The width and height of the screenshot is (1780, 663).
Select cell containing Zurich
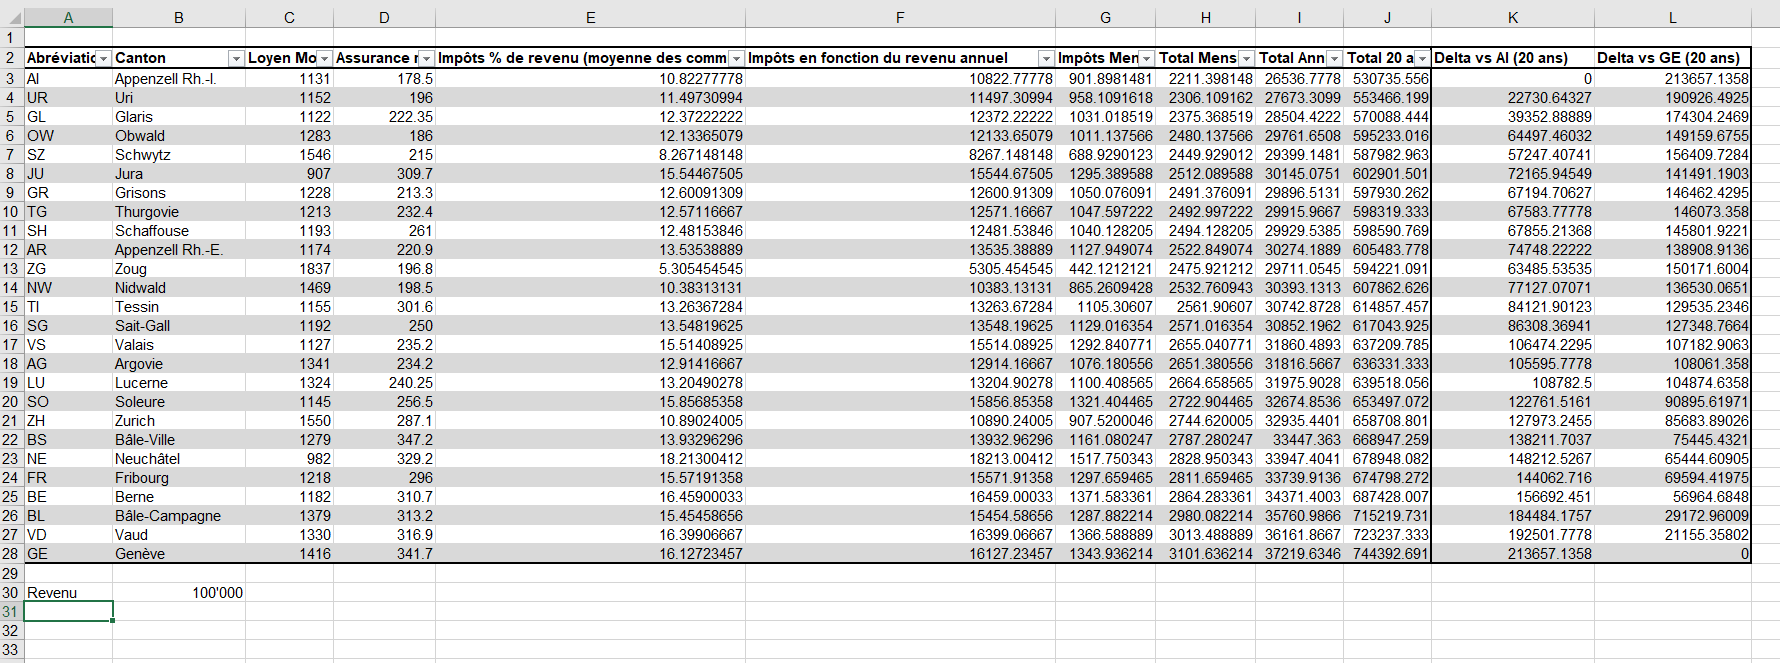click(x=178, y=421)
